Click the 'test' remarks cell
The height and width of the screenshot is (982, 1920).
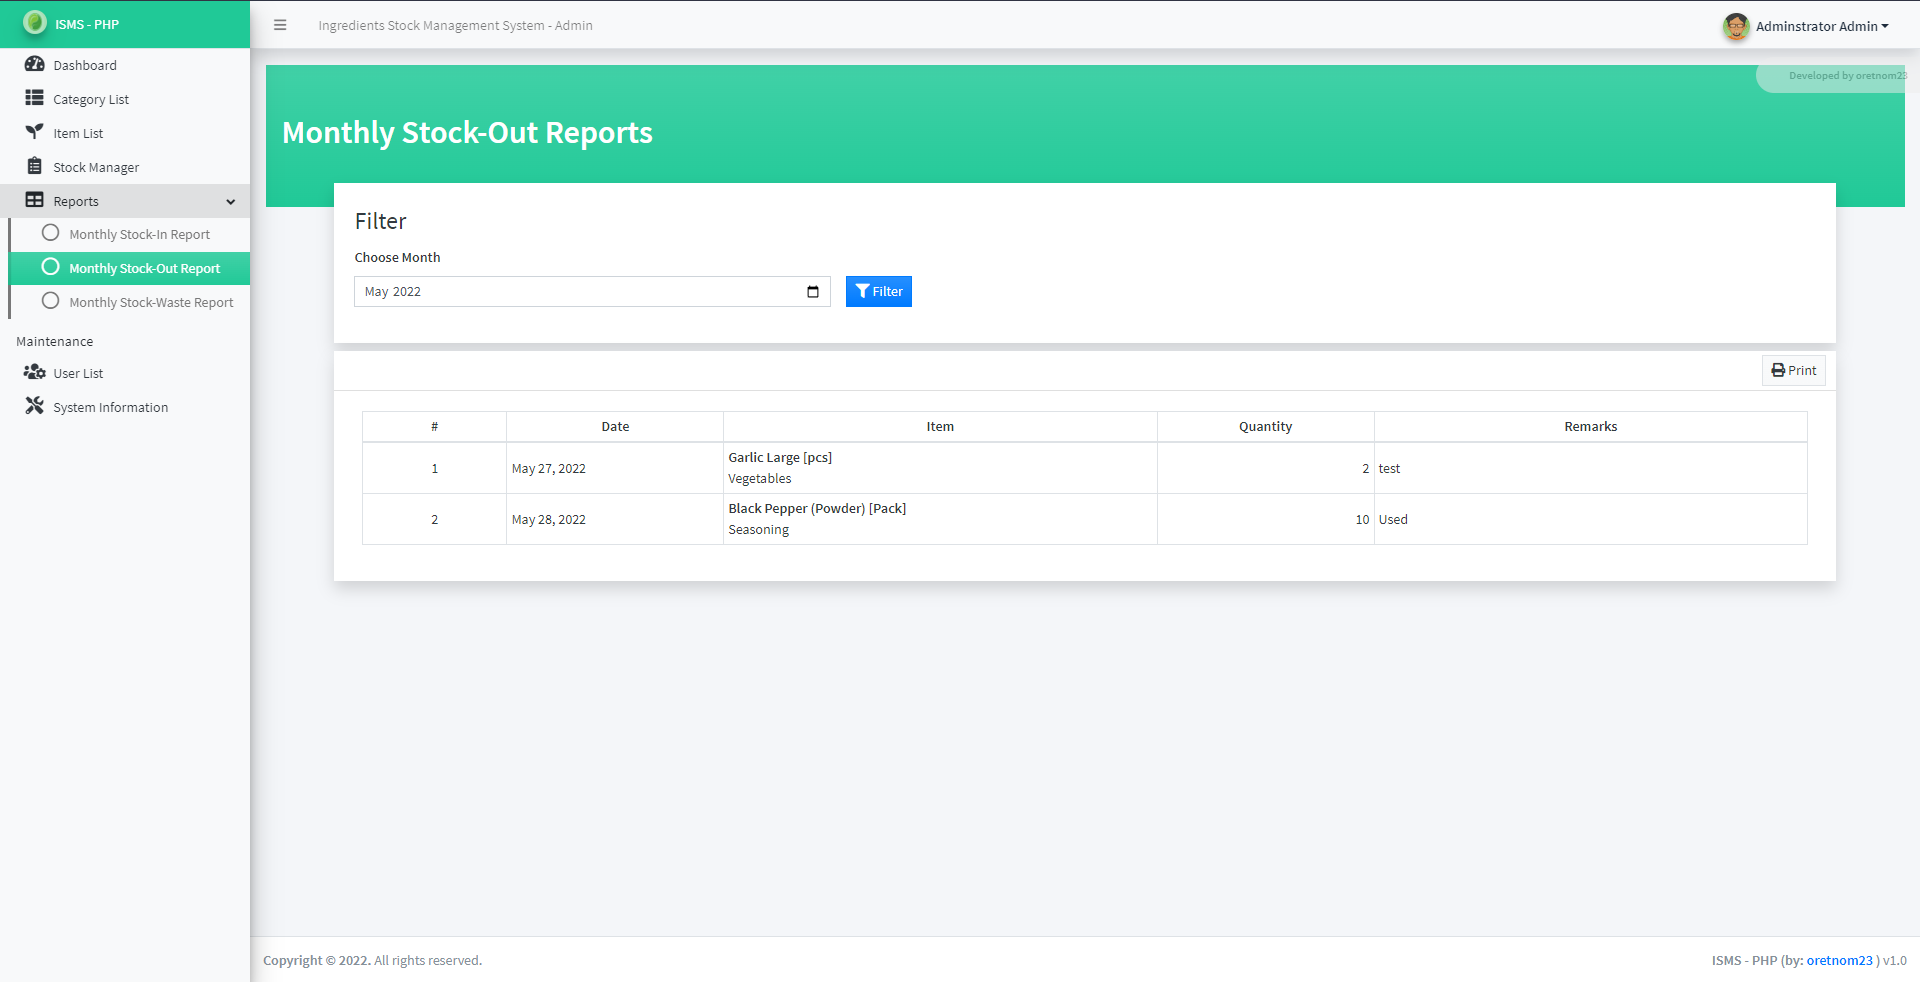coord(1590,468)
